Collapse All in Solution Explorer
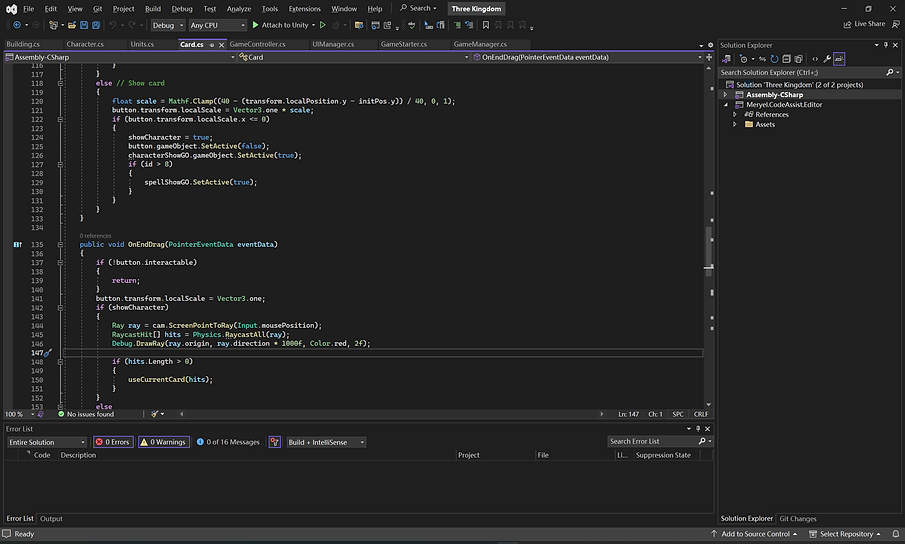 tap(786, 59)
